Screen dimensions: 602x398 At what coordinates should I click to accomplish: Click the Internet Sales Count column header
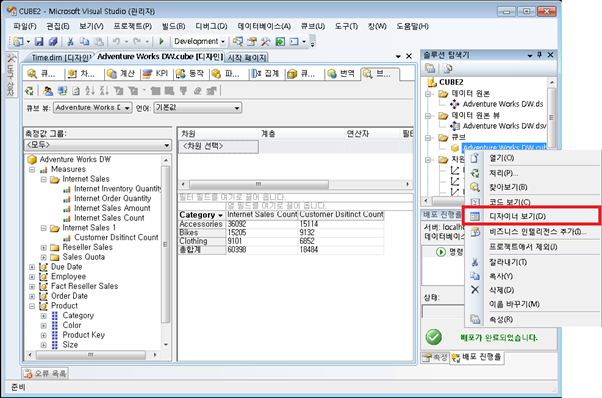pos(262,215)
